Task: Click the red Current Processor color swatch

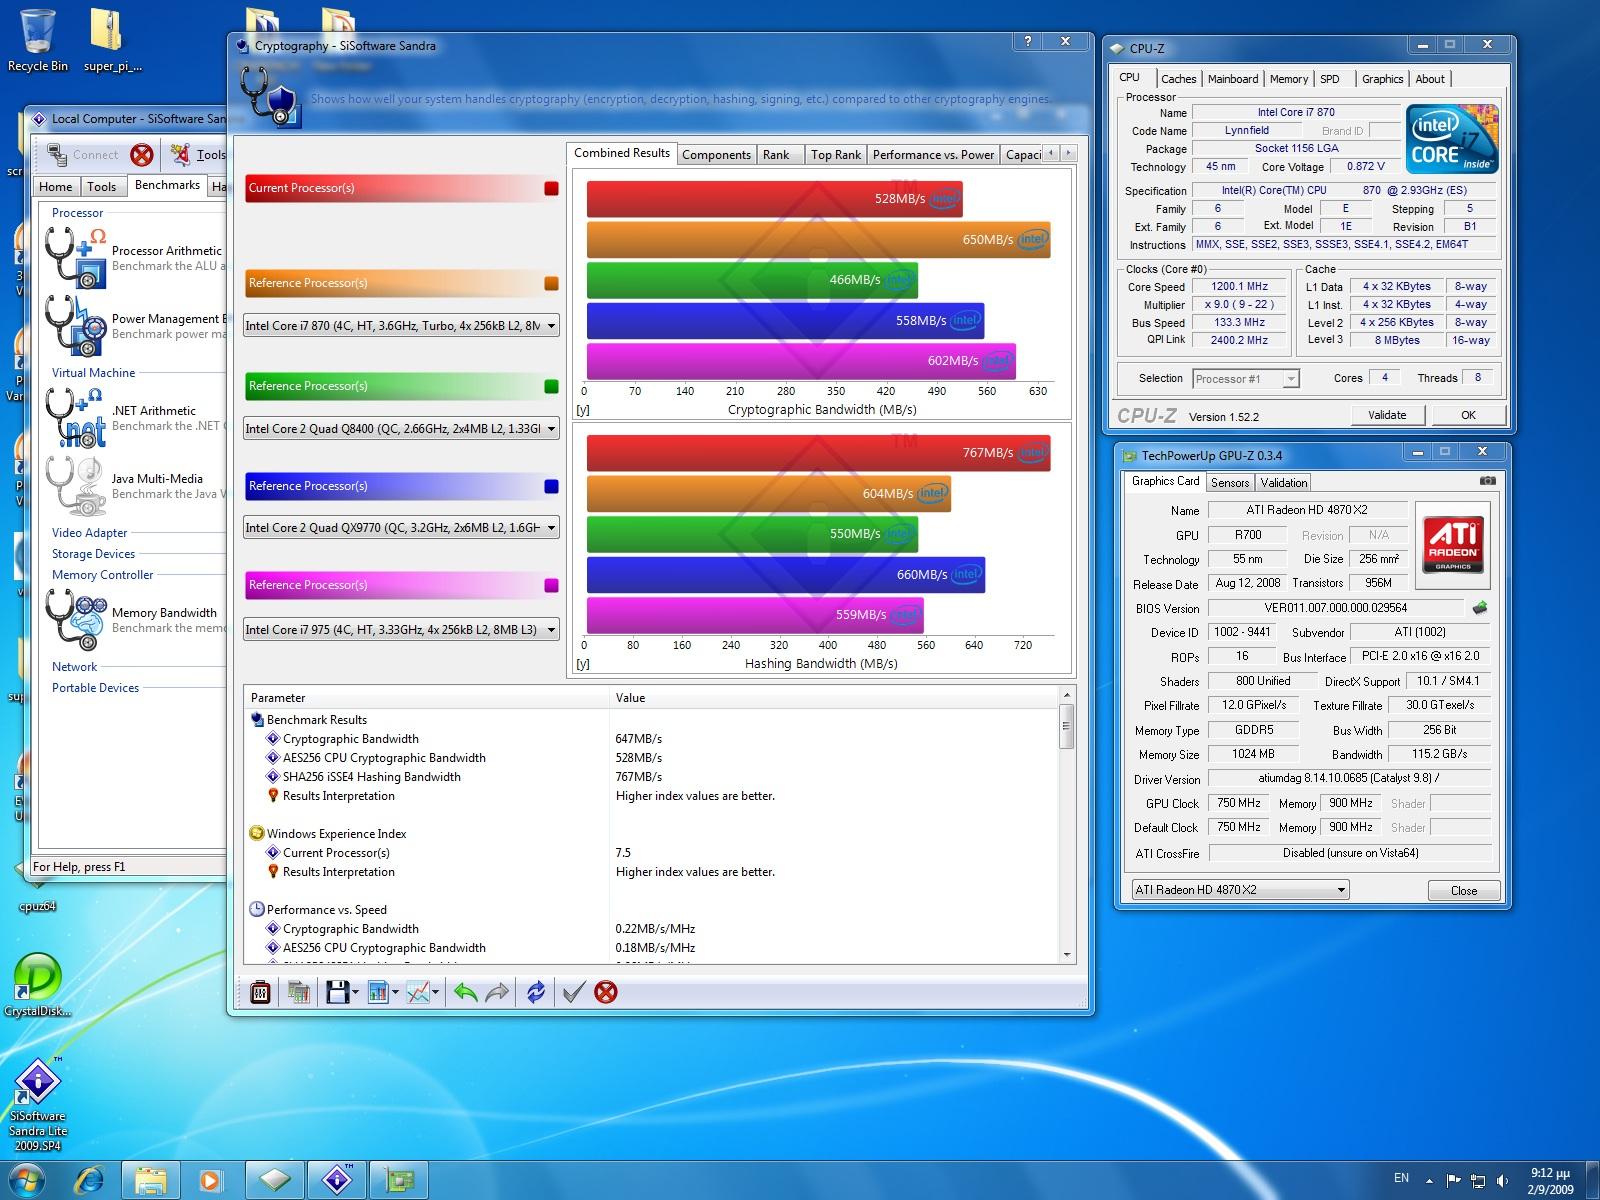Action: pos(551,188)
